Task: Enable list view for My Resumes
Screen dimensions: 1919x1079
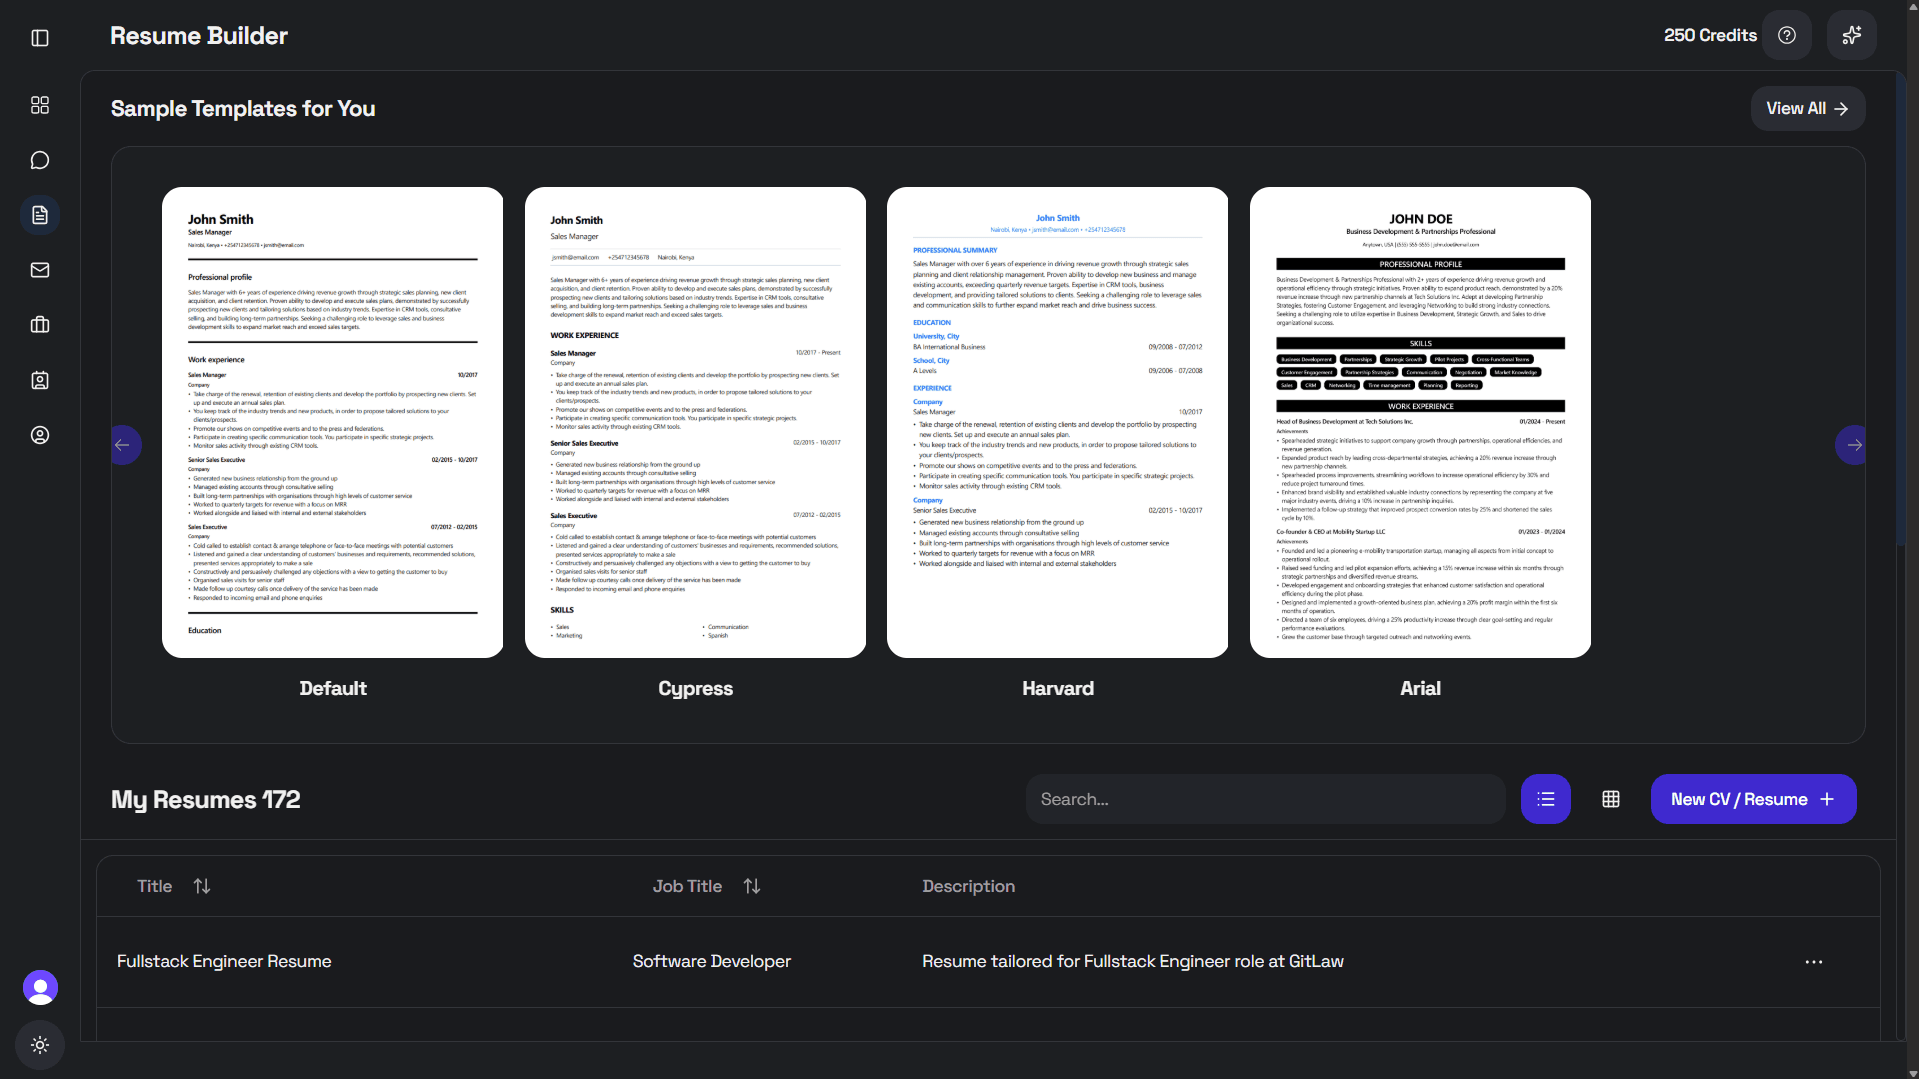Action: point(1545,798)
